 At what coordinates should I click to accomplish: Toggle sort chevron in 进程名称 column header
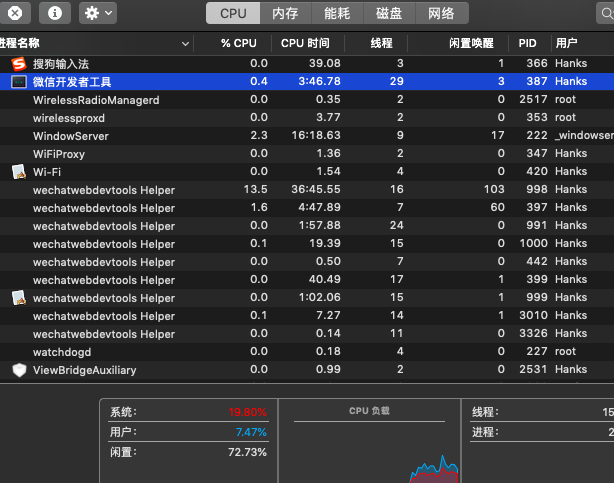185,43
